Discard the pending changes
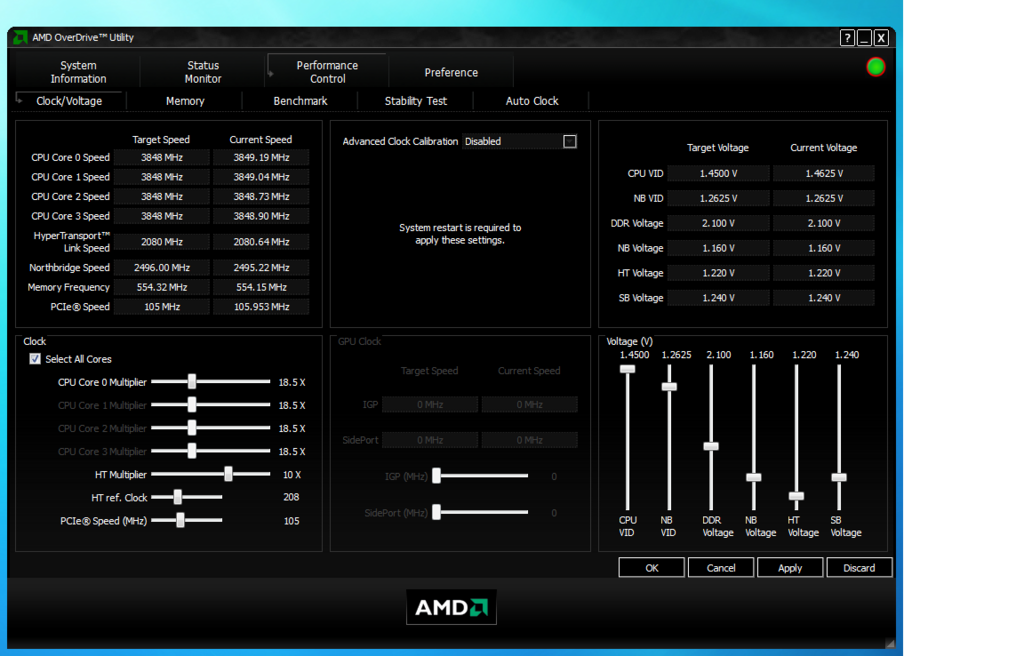1024x656 pixels. click(859, 568)
